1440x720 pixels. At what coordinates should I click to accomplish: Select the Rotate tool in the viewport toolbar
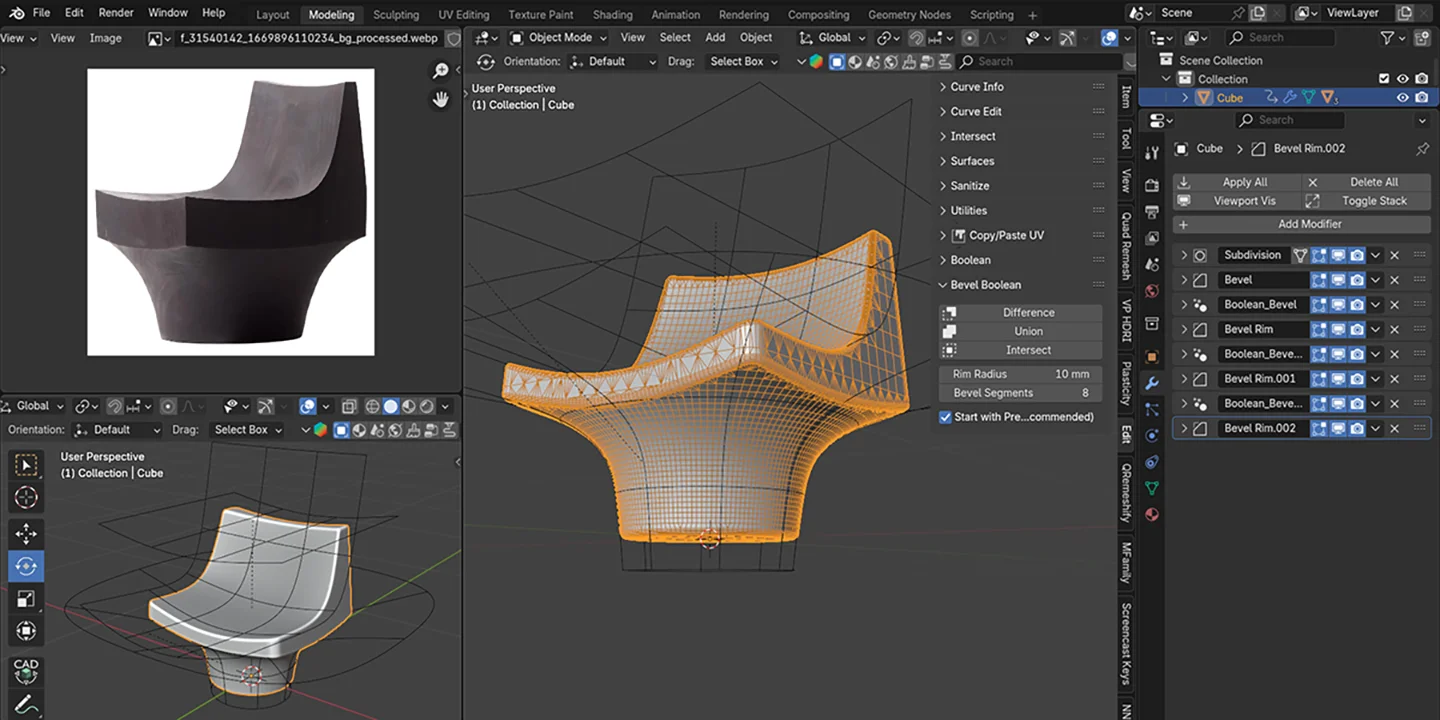click(26, 566)
